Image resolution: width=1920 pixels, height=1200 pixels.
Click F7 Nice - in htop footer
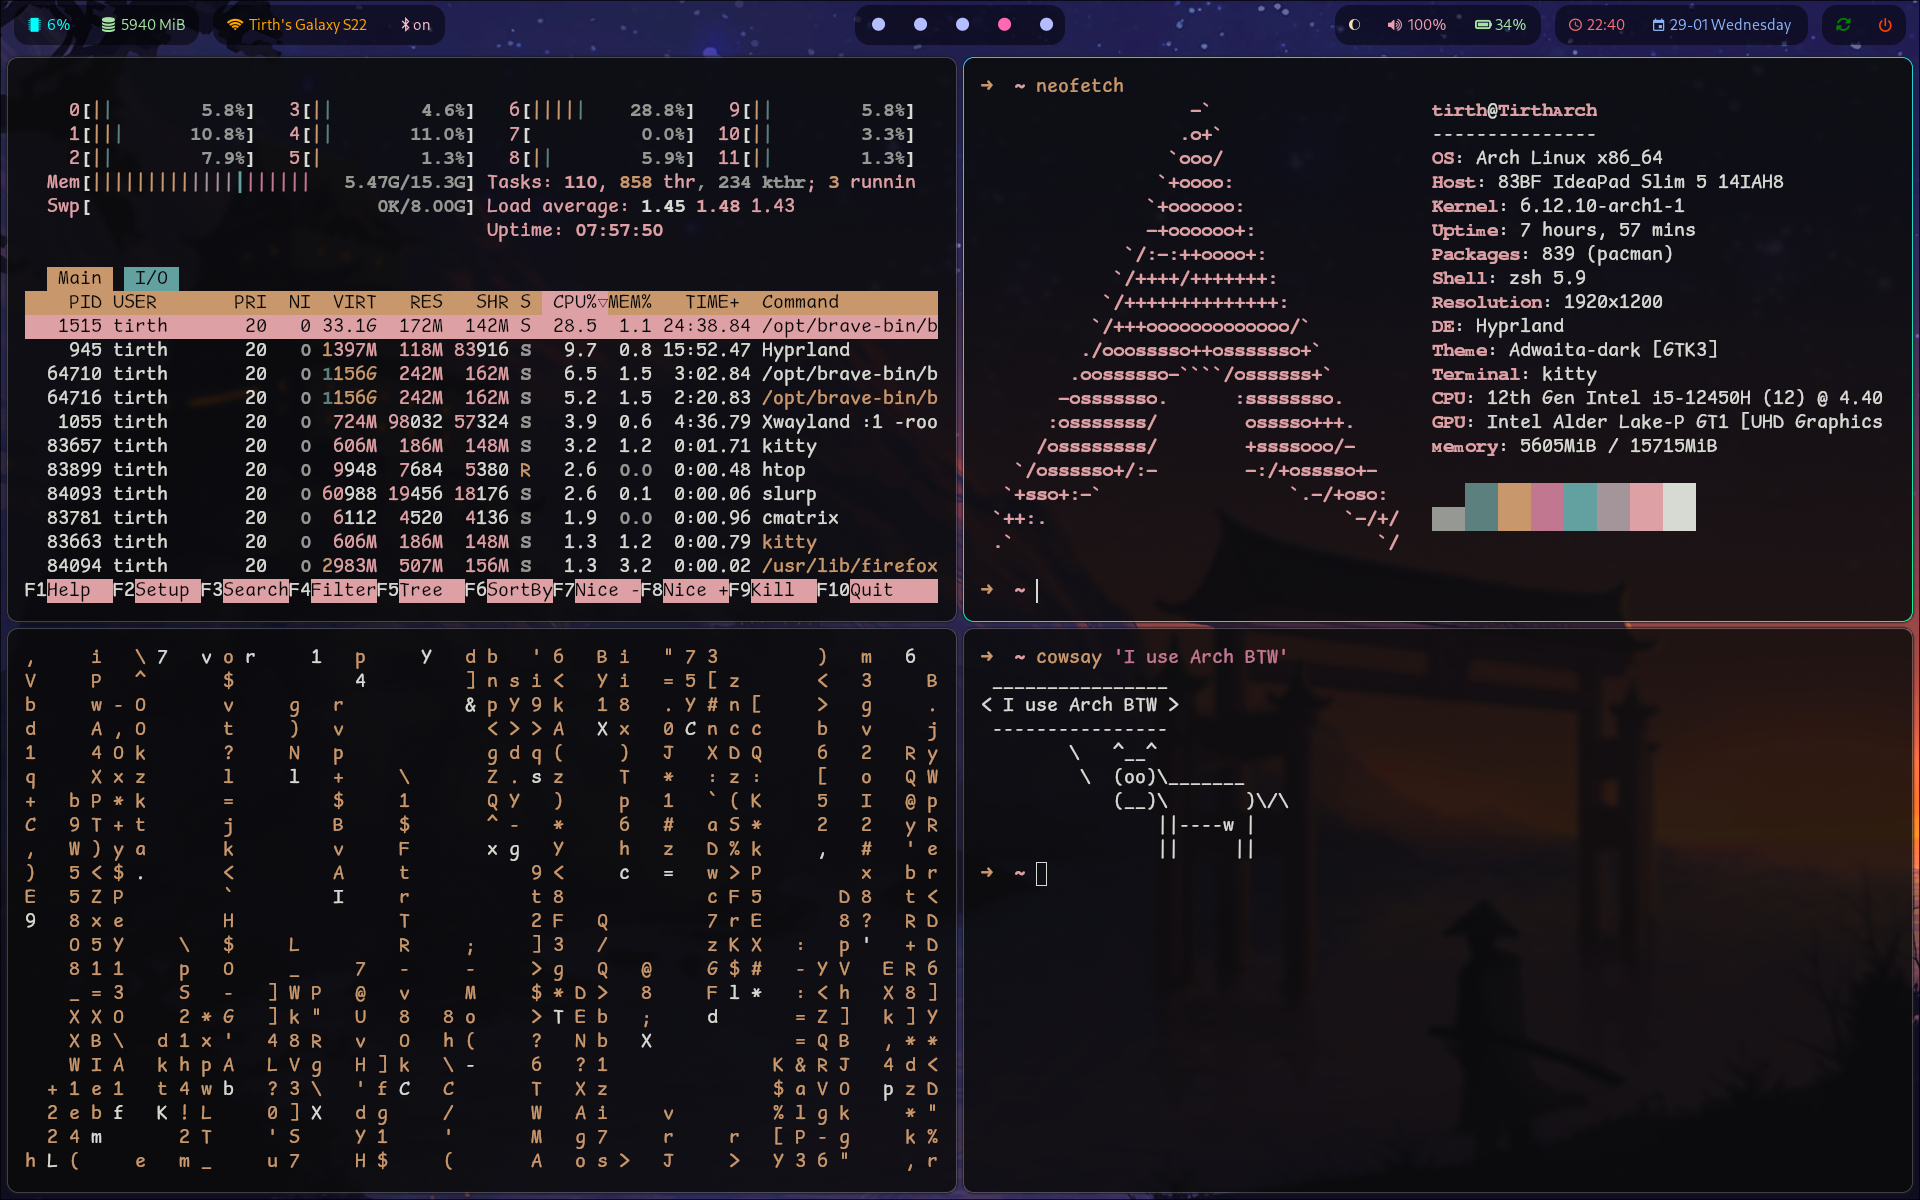point(597,590)
